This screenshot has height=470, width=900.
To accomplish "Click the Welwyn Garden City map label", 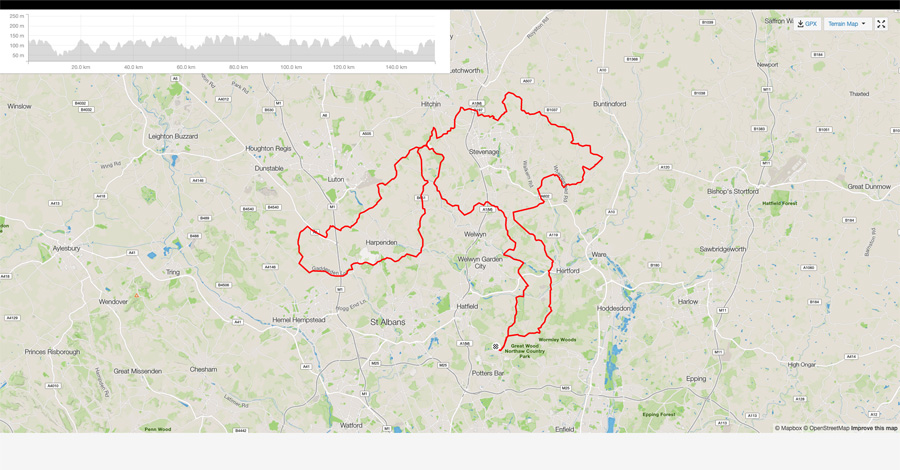I will [480, 262].
